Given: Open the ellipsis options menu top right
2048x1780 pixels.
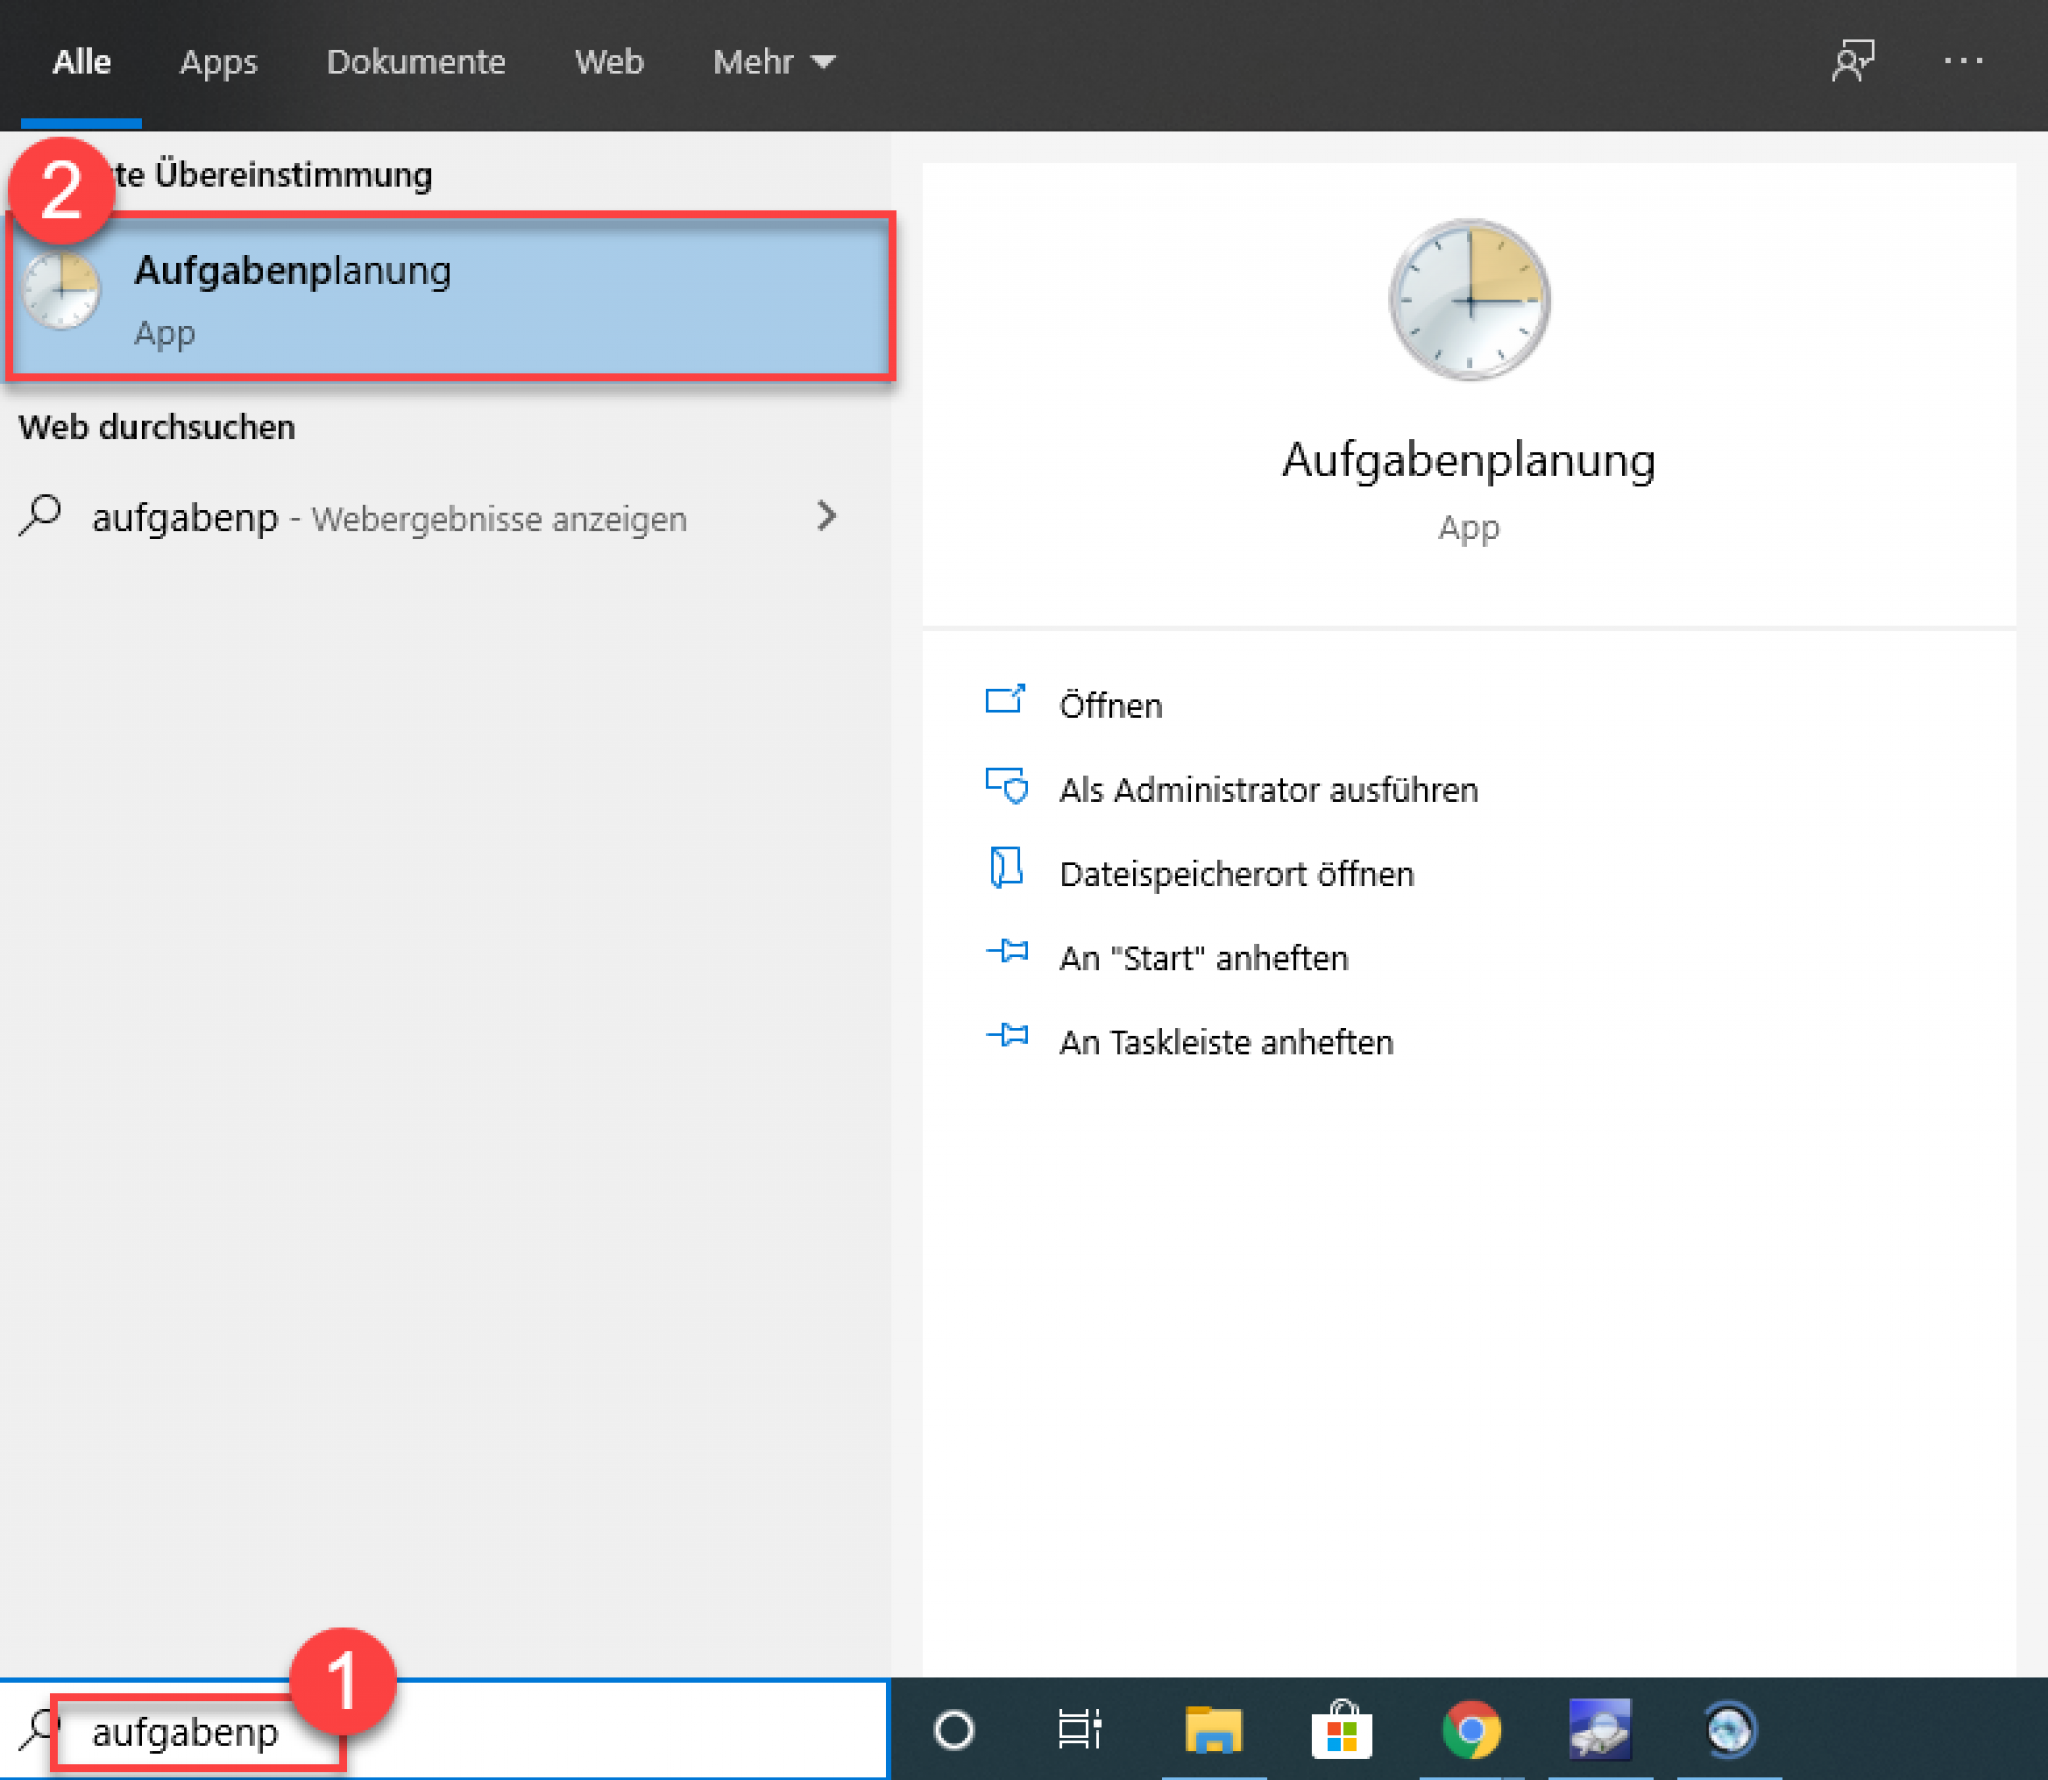Looking at the screenshot, I should tap(1963, 62).
